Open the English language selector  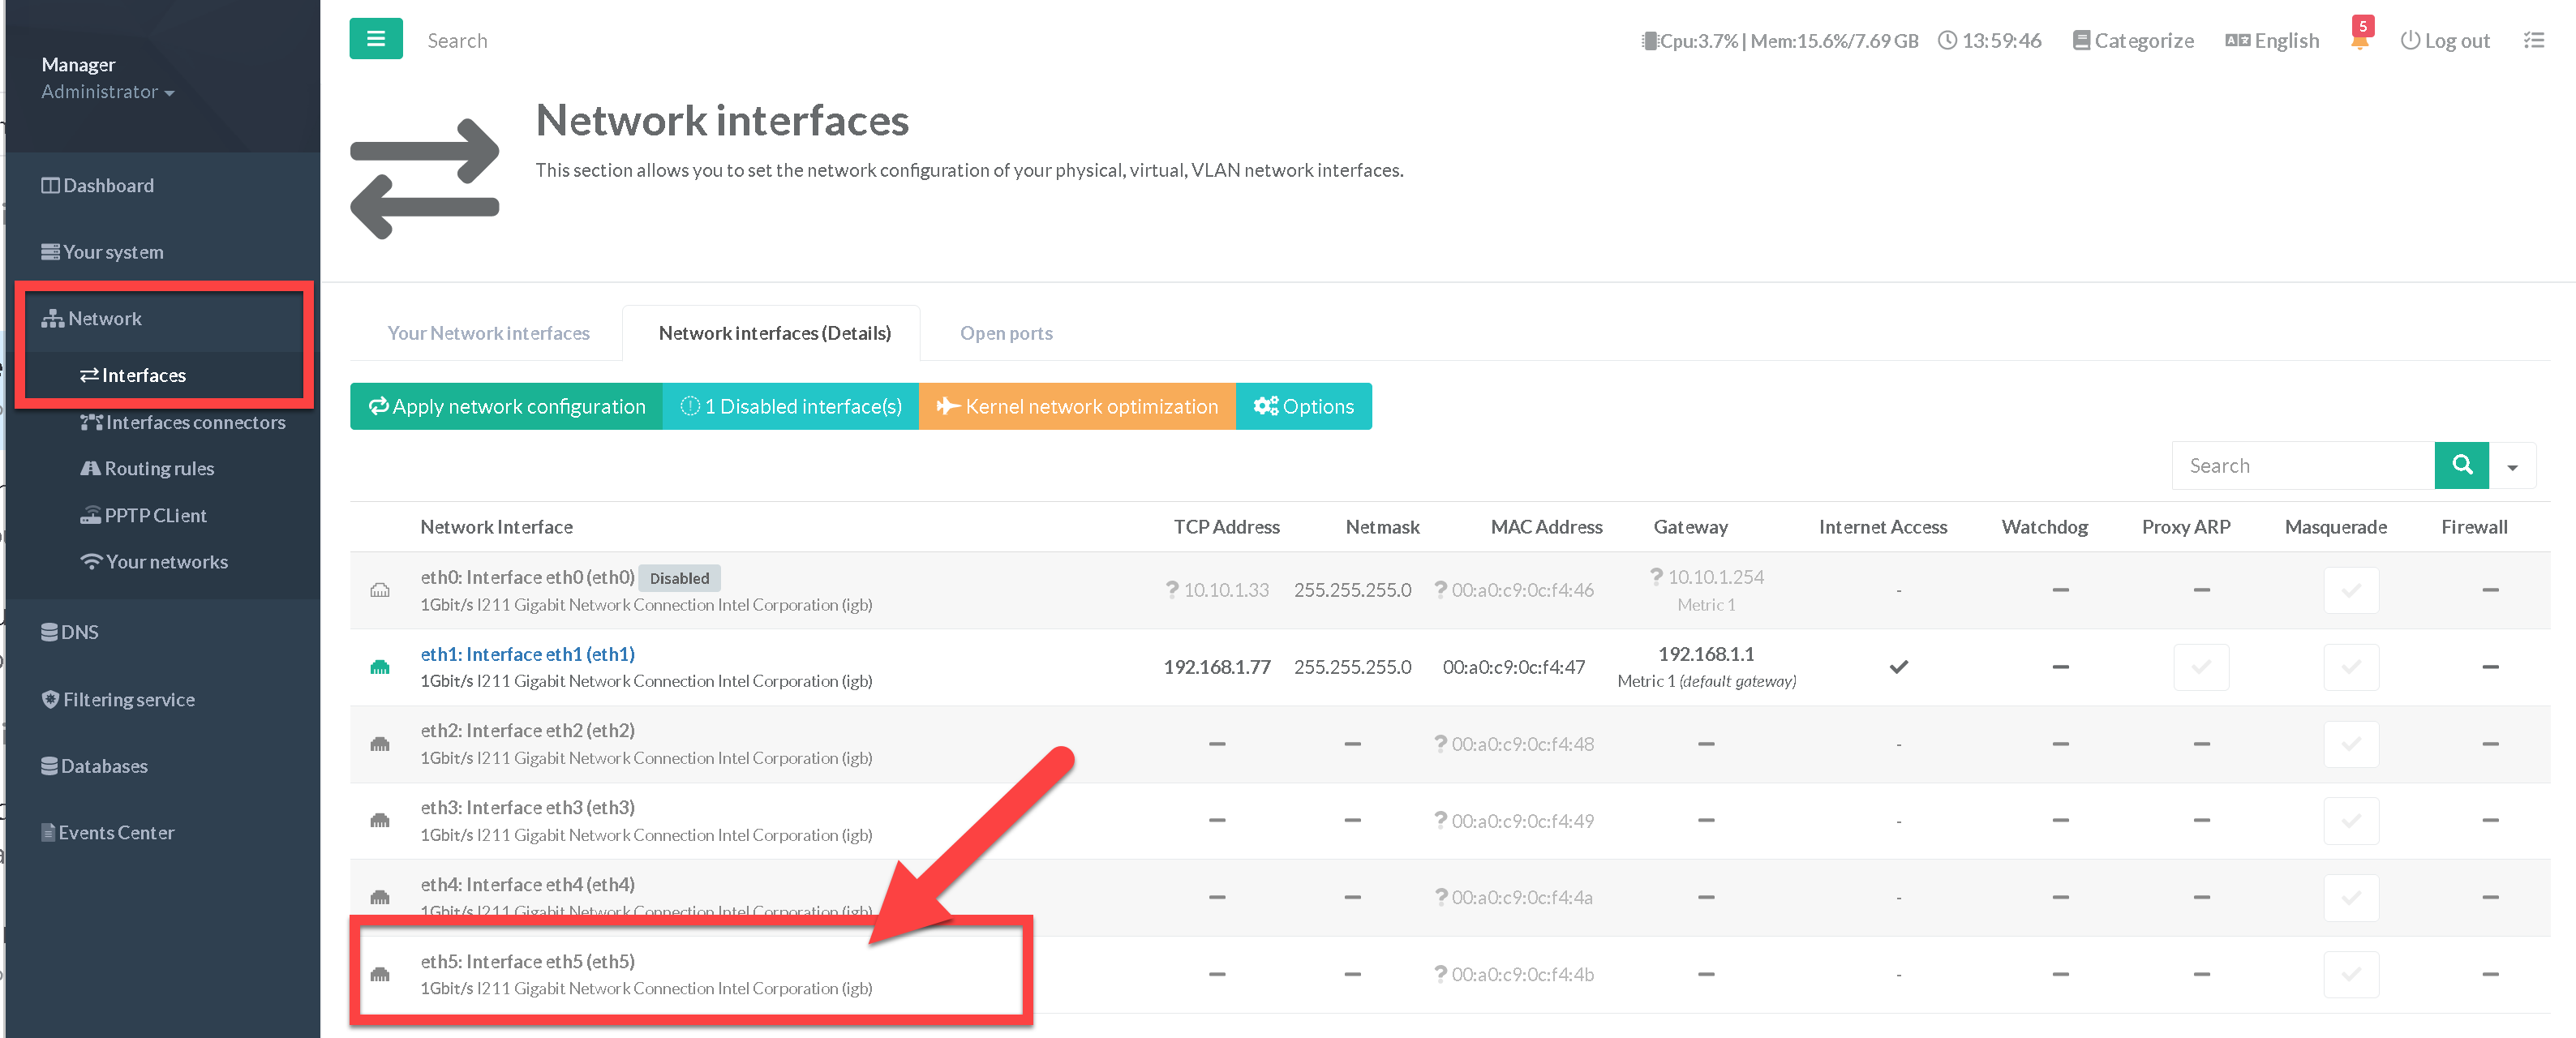(2272, 41)
